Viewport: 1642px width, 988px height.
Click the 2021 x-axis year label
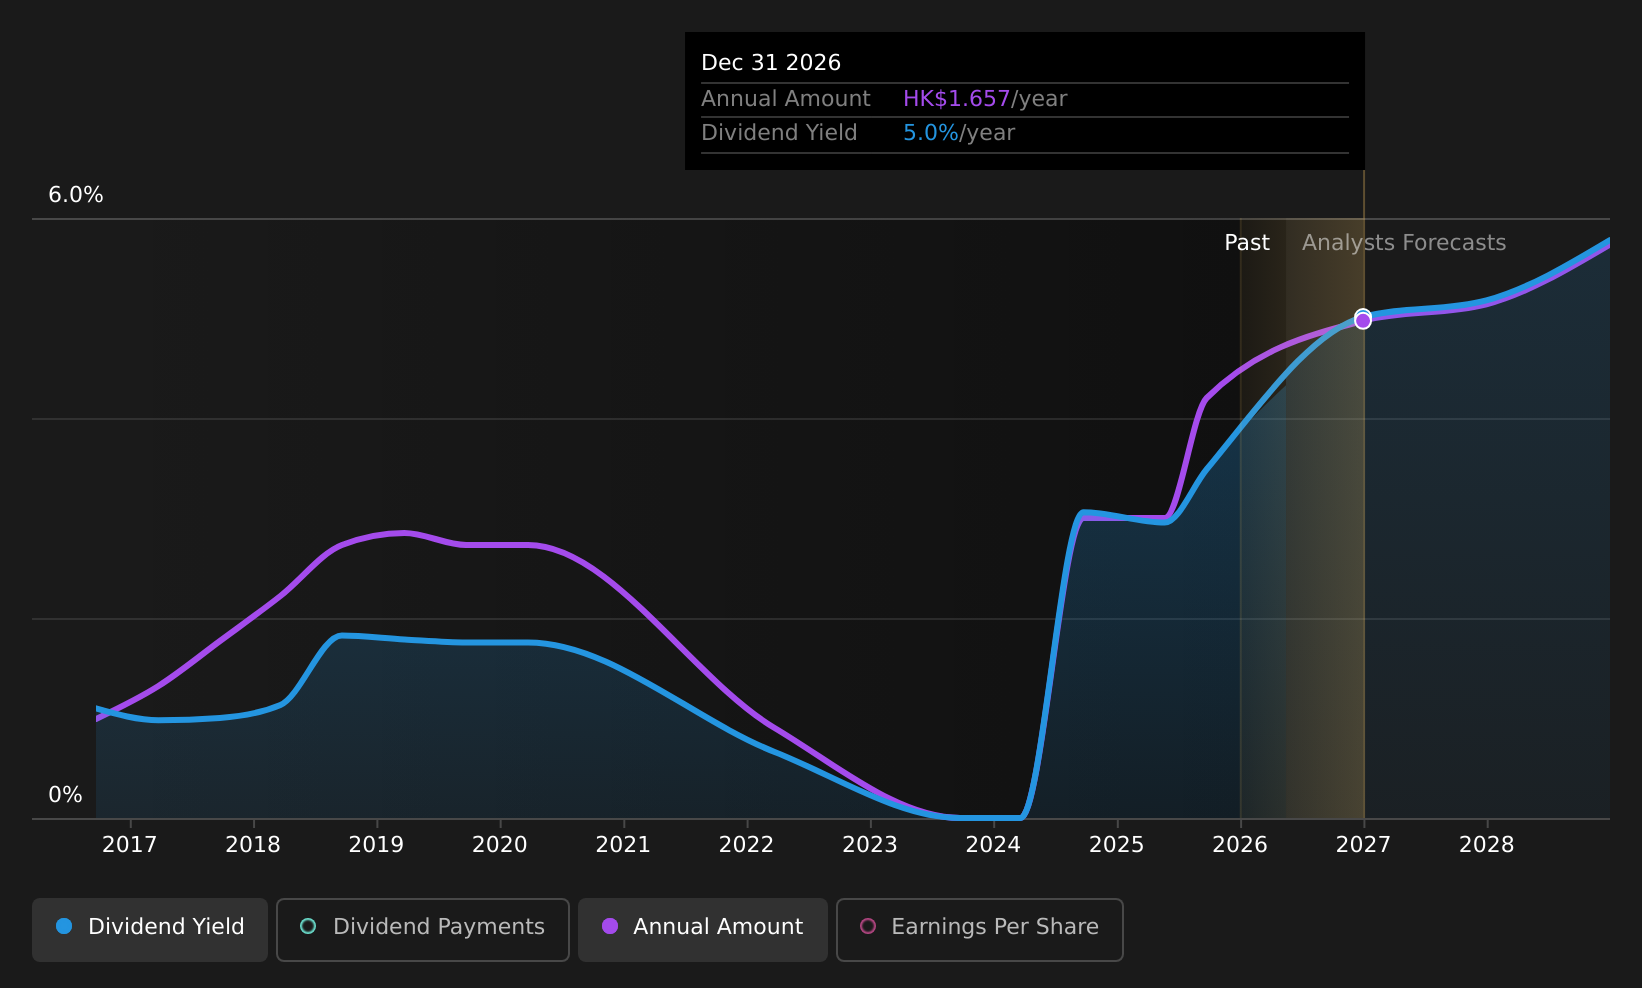coord(623,845)
